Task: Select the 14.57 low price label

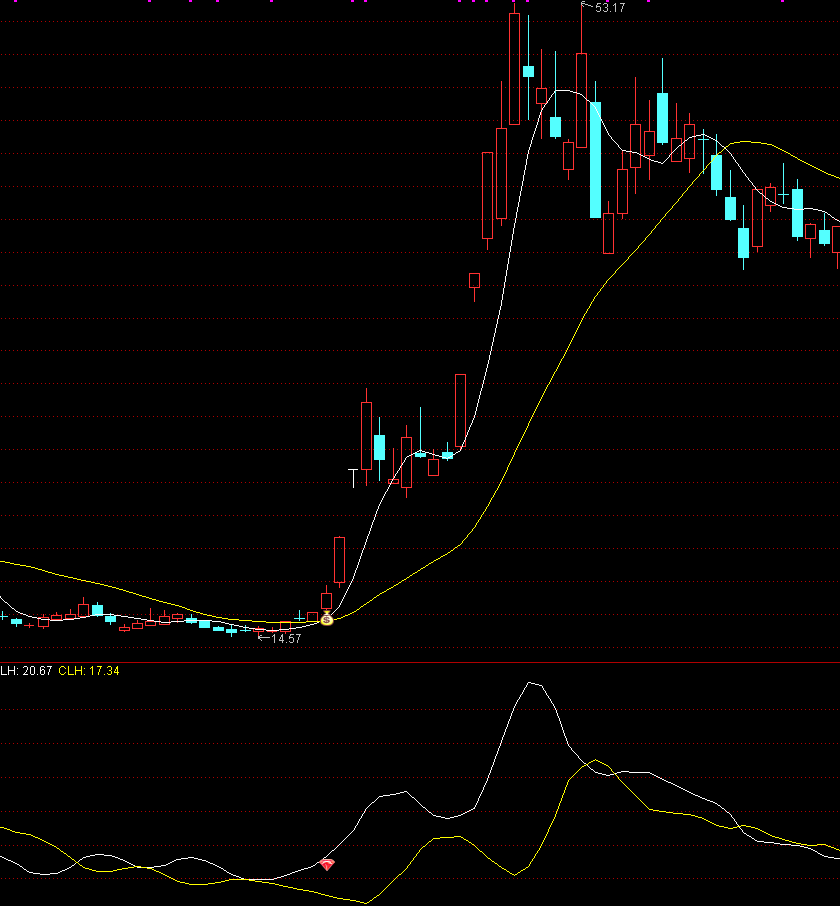Action: 286,638
